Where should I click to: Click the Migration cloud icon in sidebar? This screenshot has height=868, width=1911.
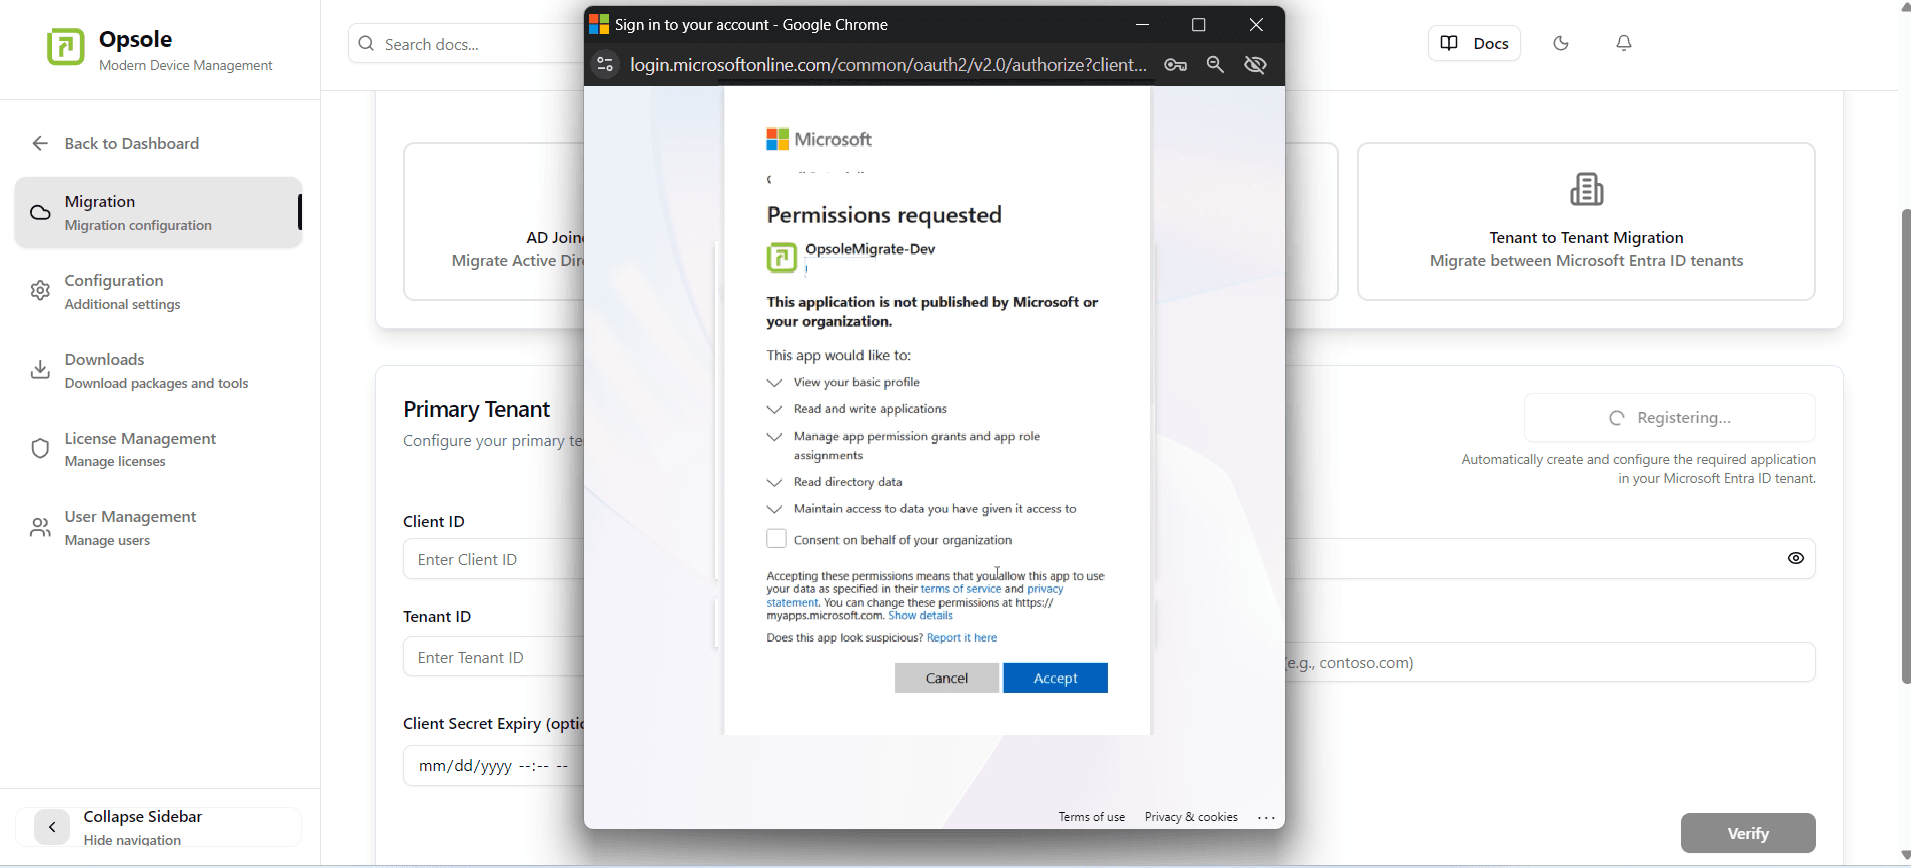tap(40, 213)
